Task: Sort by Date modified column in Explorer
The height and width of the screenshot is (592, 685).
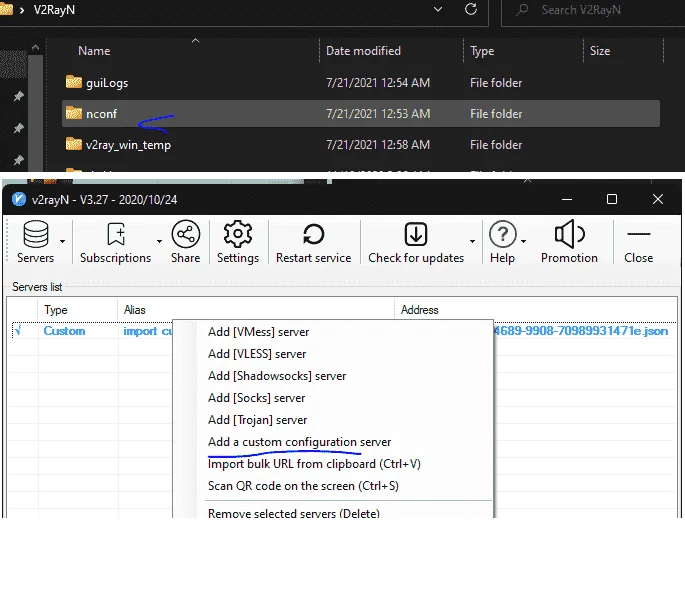Action: coord(363,51)
